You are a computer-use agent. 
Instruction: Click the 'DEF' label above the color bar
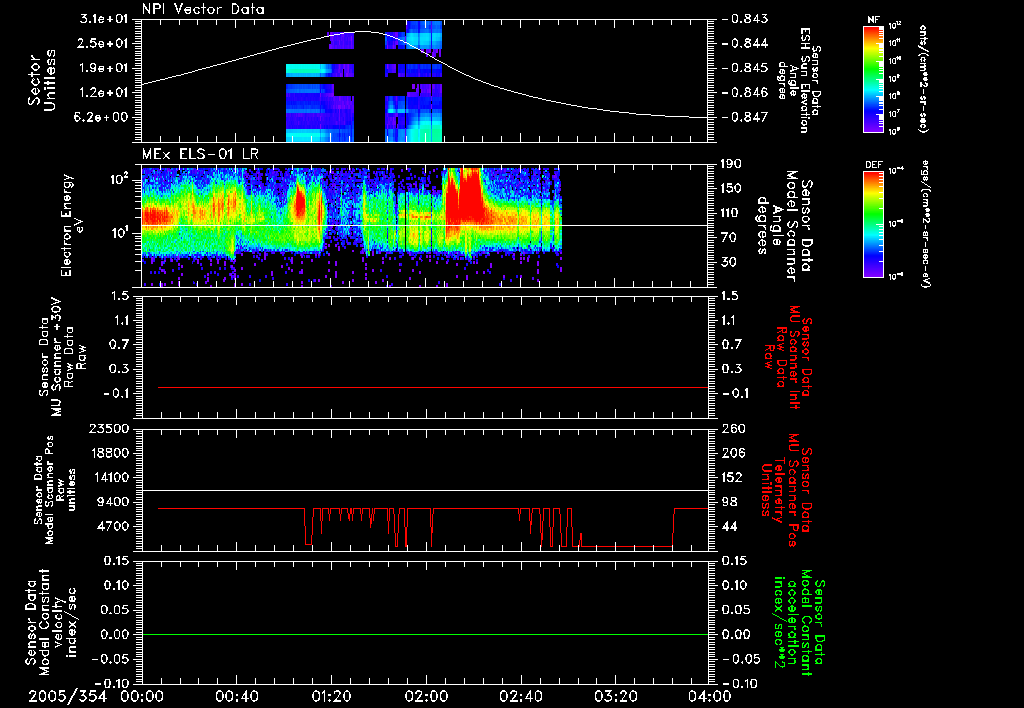pyautogui.click(x=873, y=165)
